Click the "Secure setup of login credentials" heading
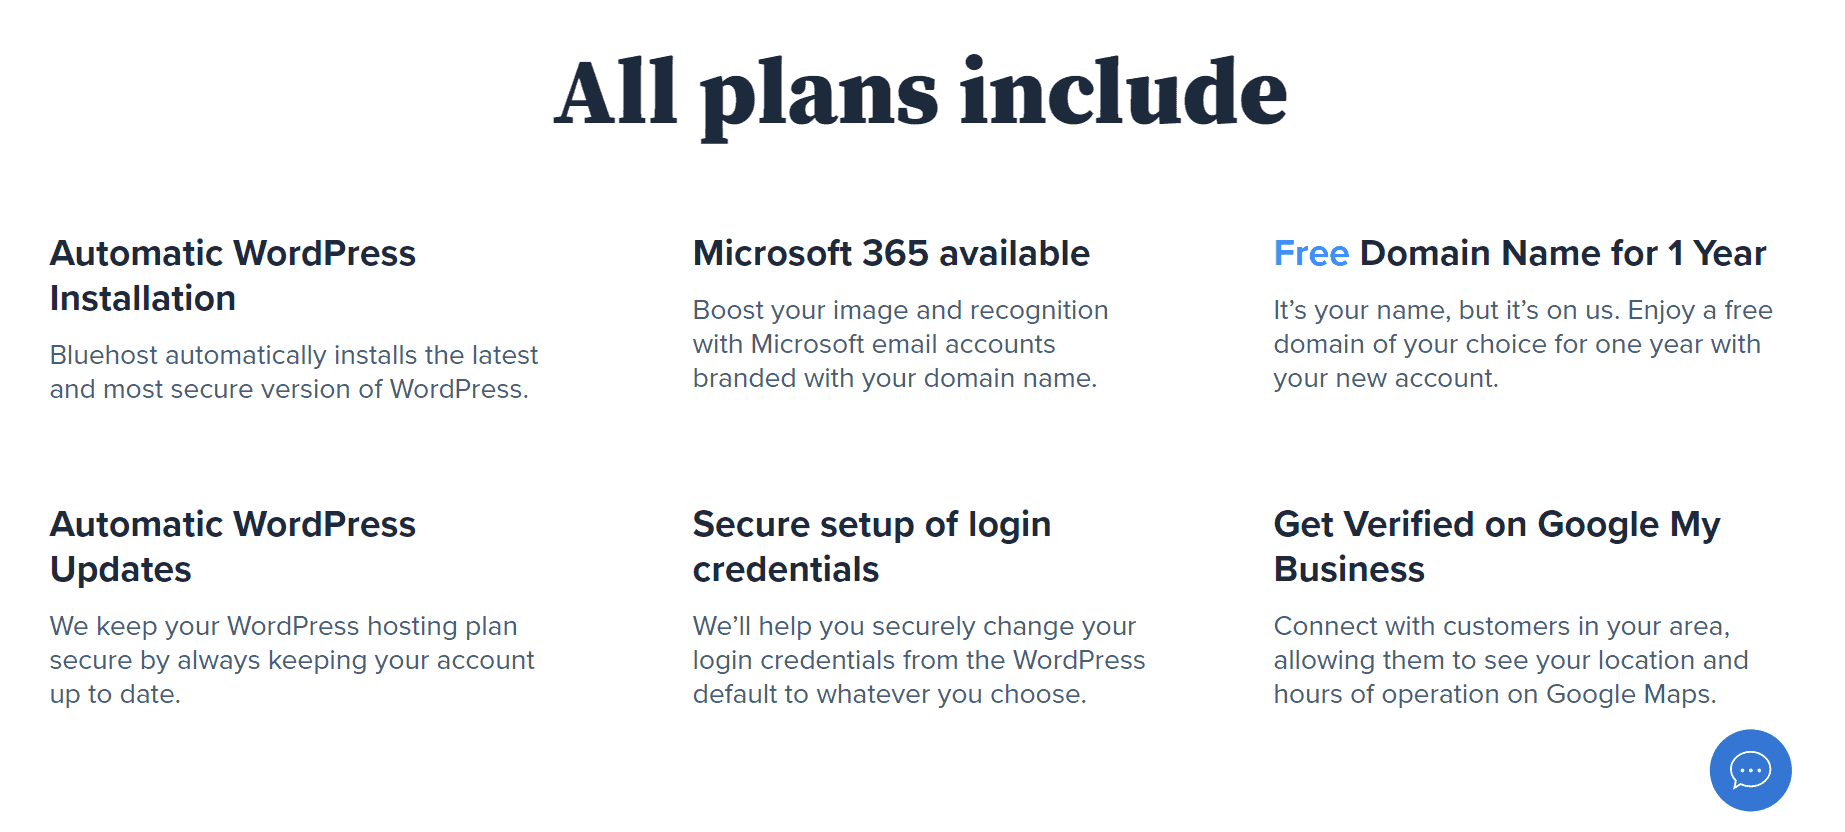Image resolution: width=1845 pixels, height=832 pixels. click(871, 546)
